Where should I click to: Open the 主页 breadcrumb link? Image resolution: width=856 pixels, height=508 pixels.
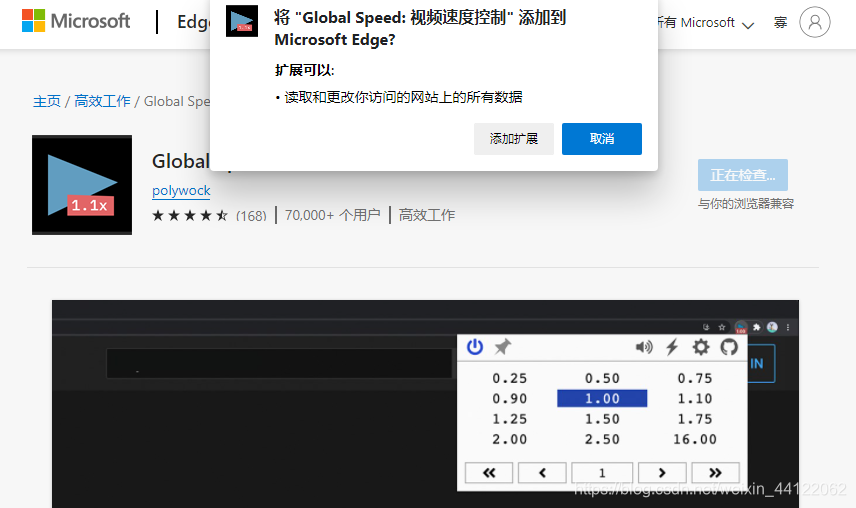click(47, 101)
